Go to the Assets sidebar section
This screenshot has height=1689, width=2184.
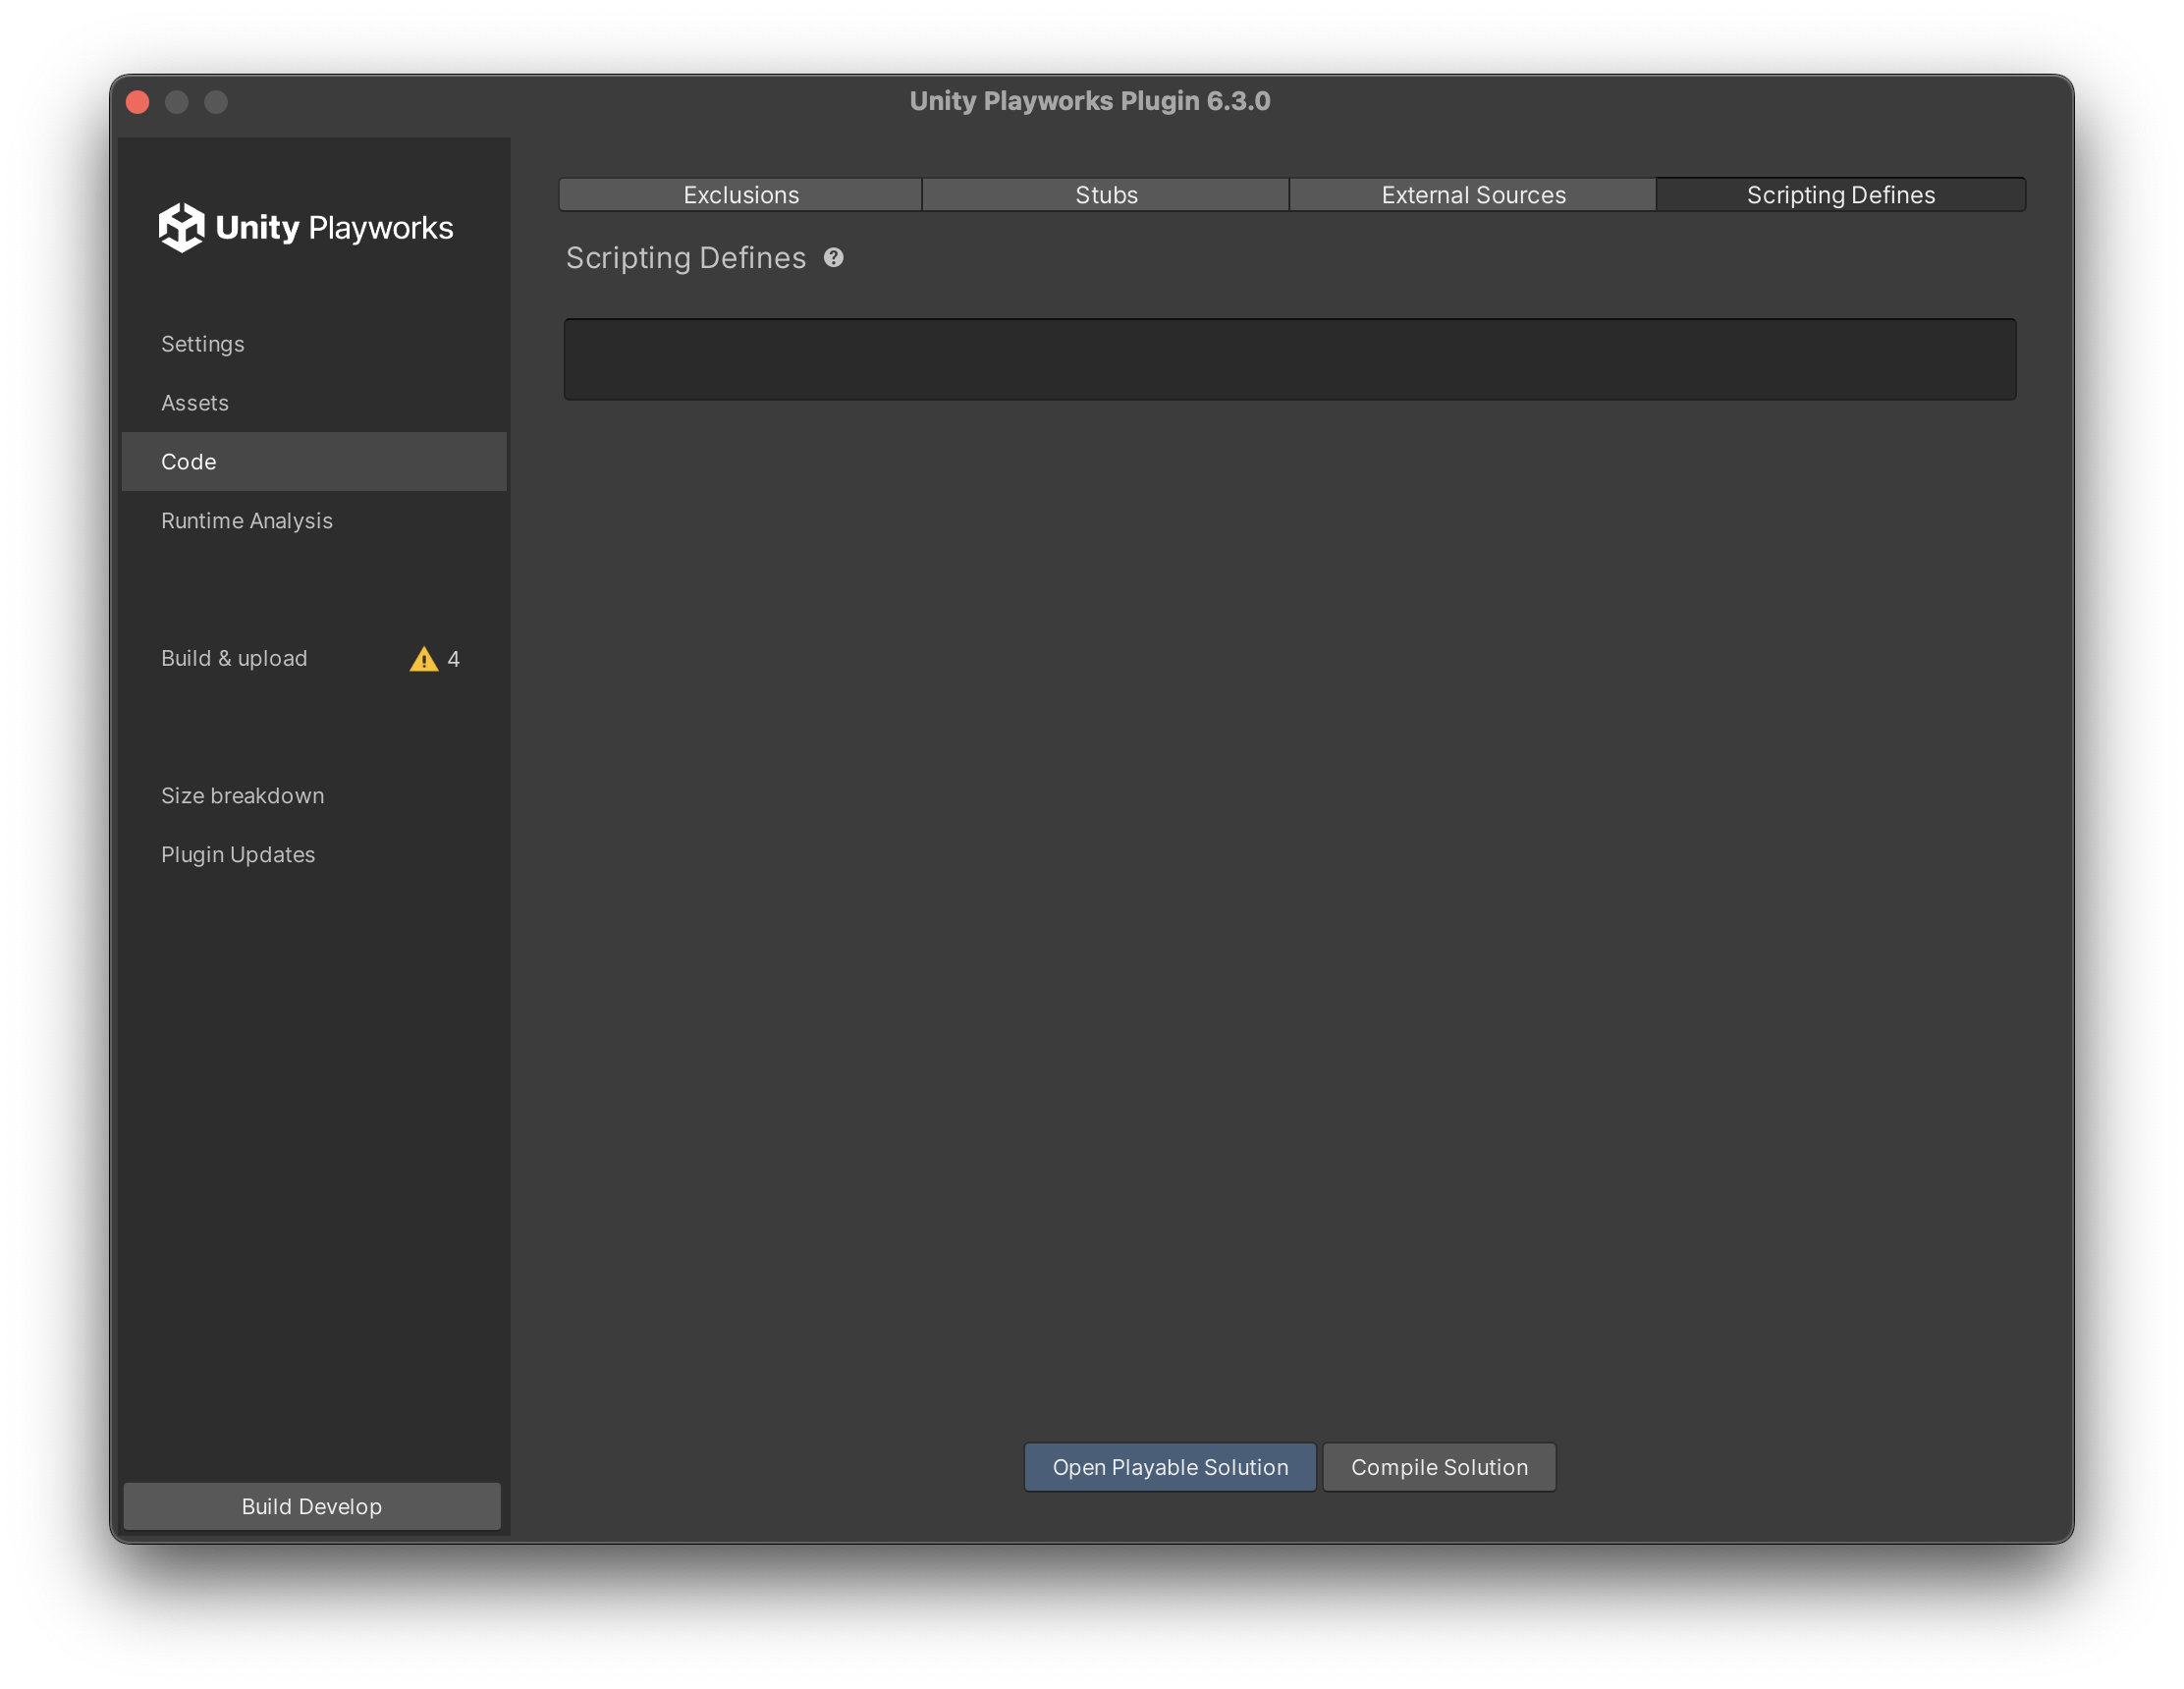click(x=314, y=403)
